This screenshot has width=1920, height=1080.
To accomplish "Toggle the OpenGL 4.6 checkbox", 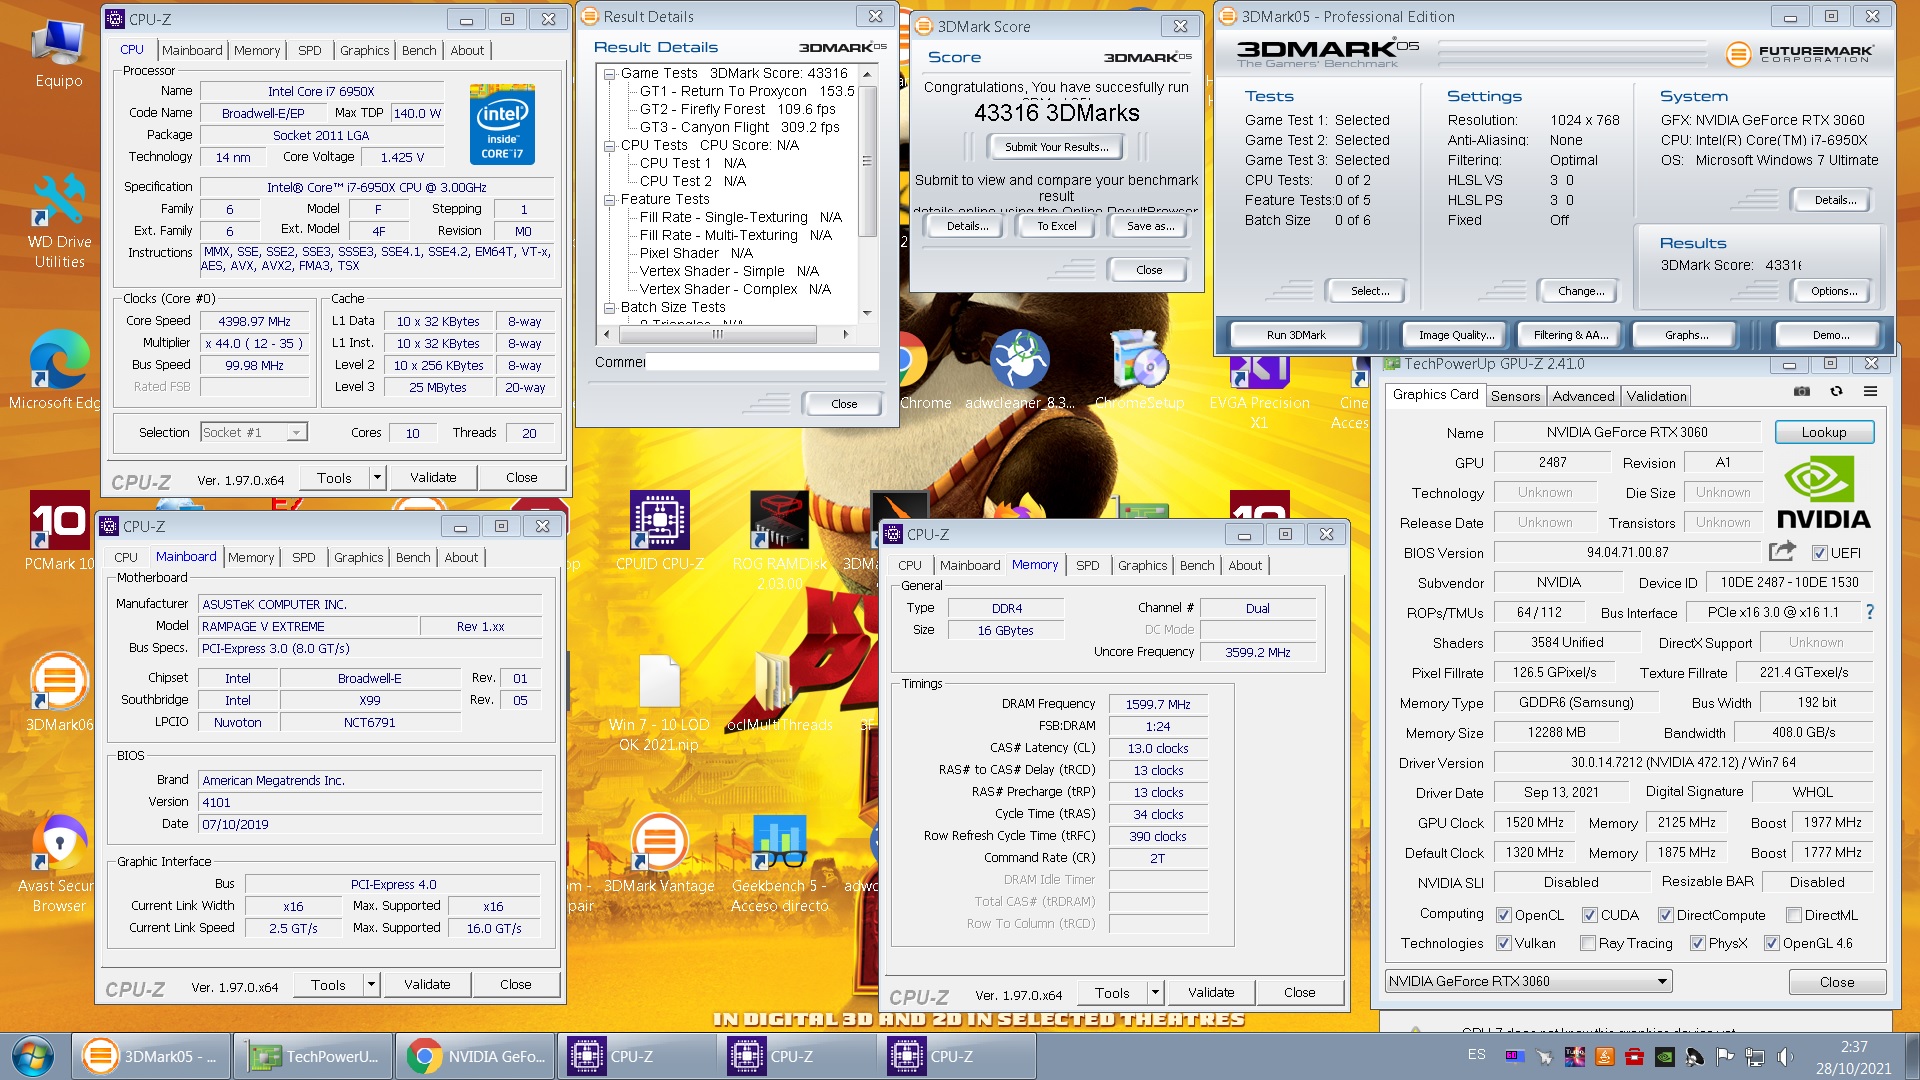I will [x=1771, y=943].
